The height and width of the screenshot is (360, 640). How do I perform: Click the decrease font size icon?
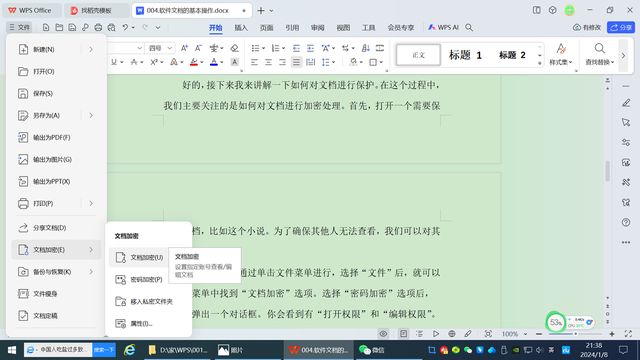tap(198, 48)
